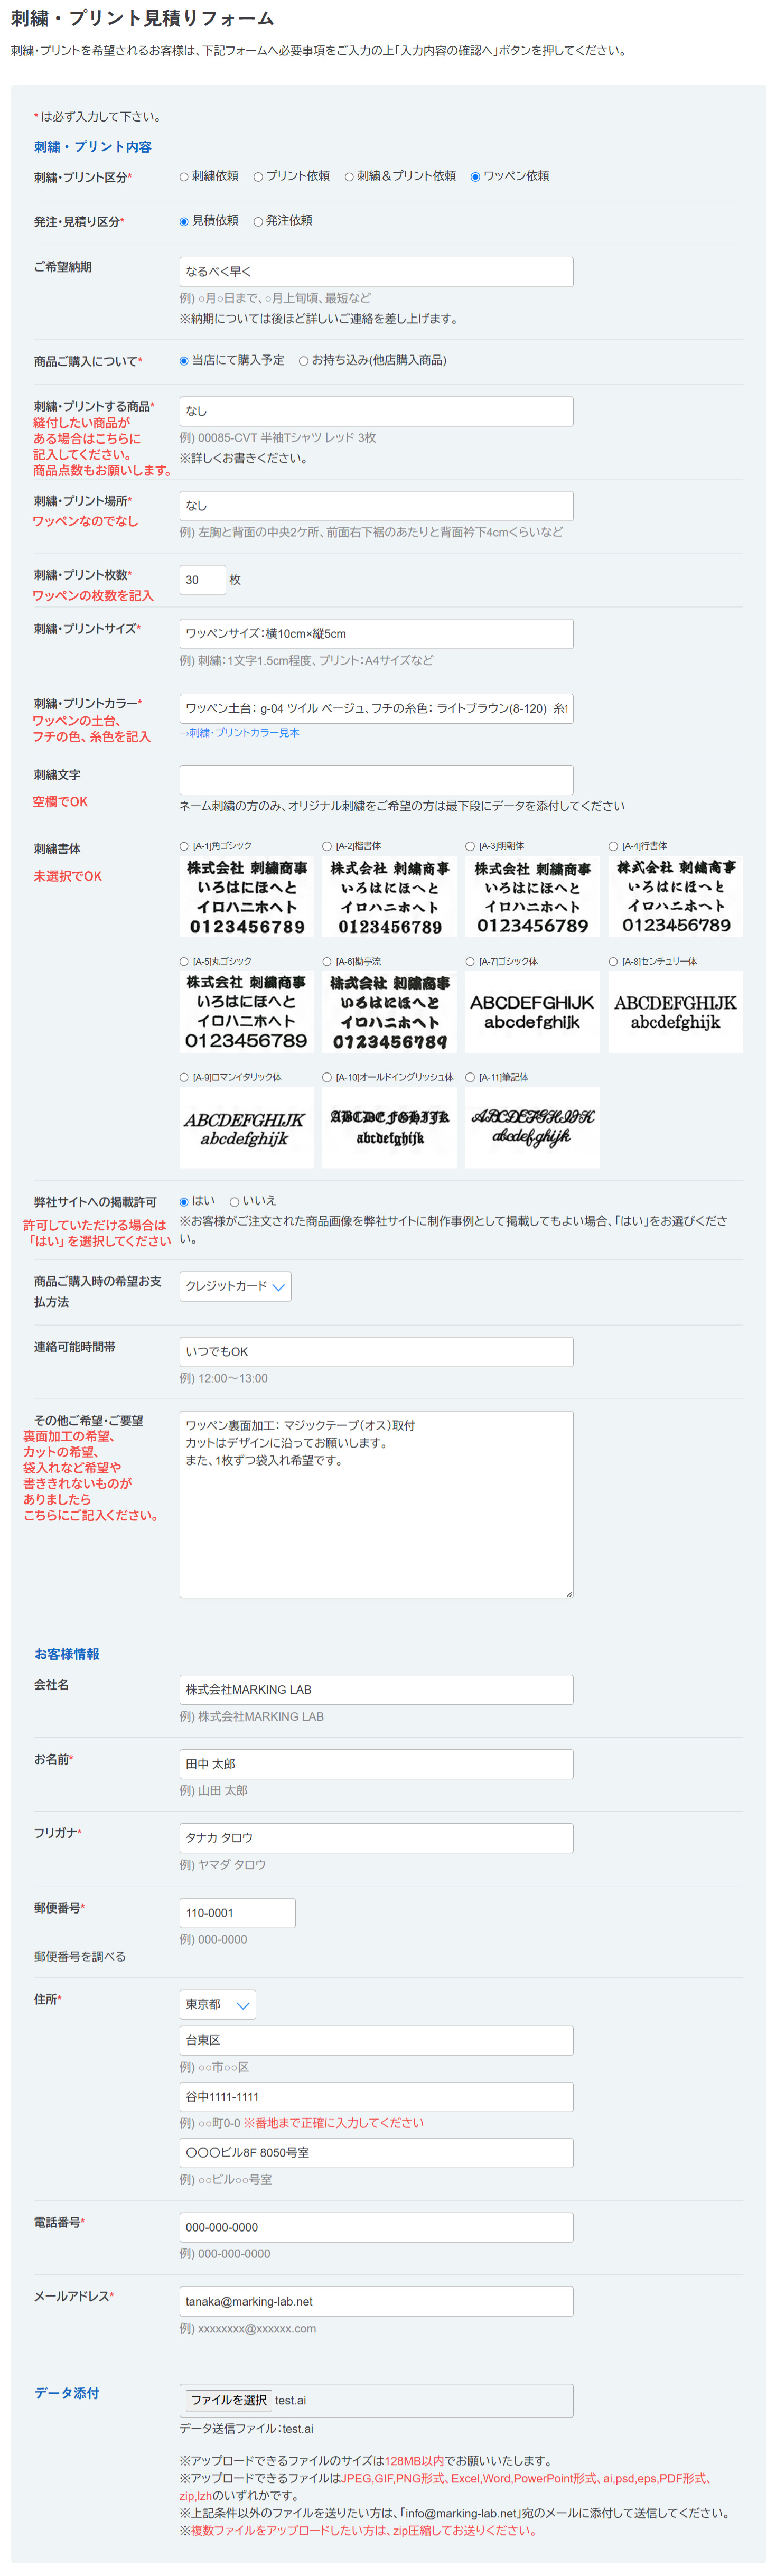Screen dimensions: 776x2576
Task: Click the 角ゴシック font sample image
Action: point(246,897)
